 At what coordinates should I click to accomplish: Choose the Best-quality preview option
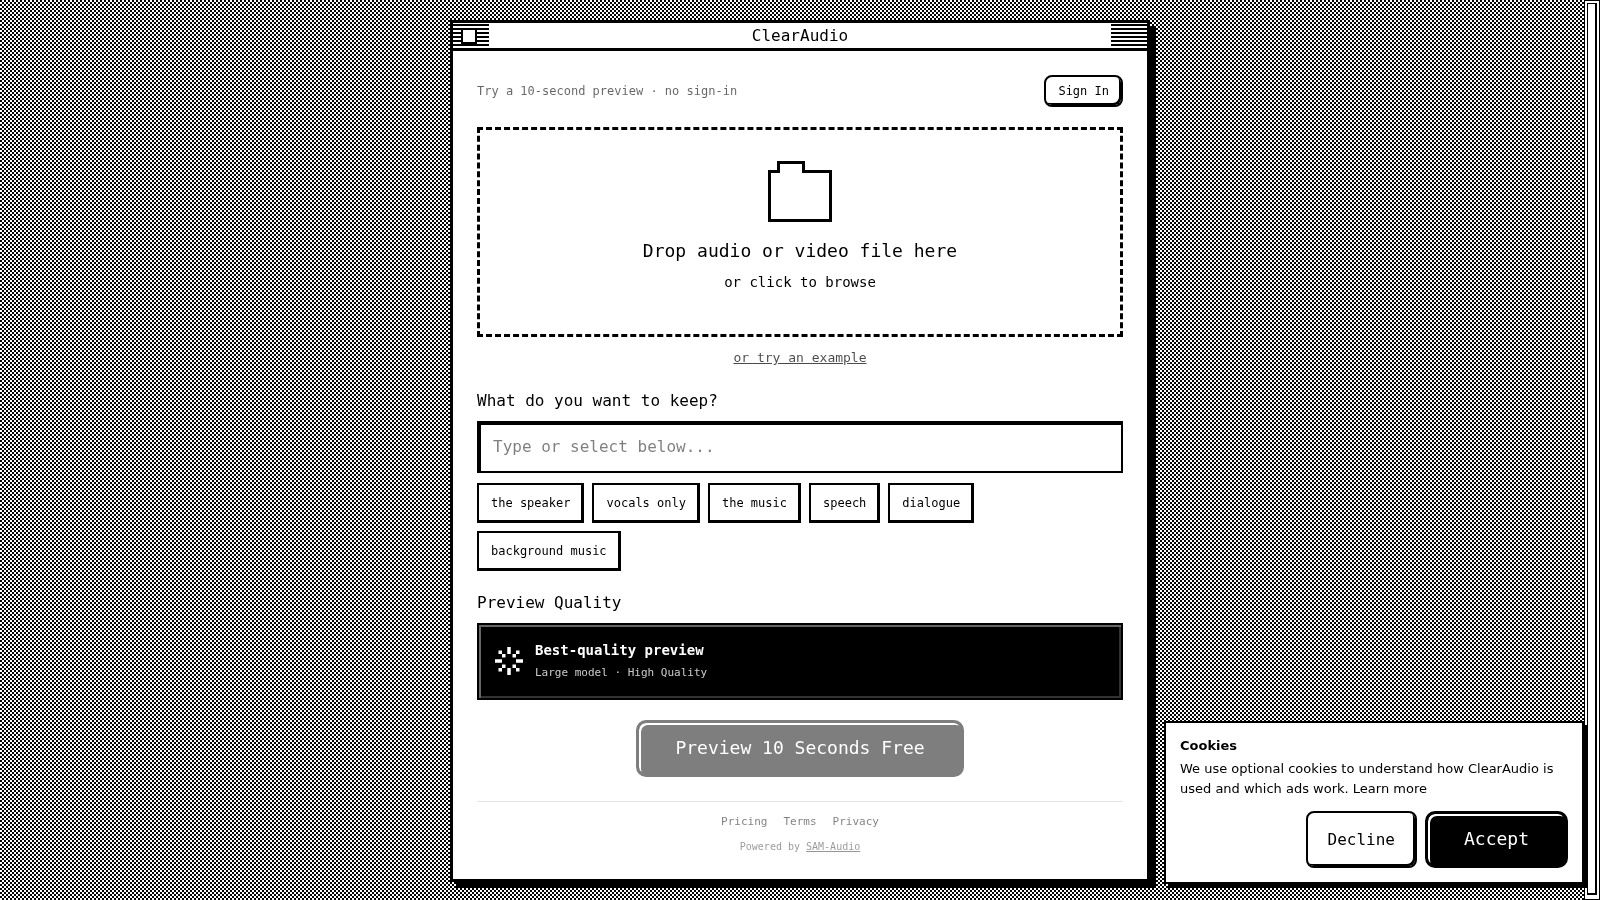pyautogui.click(x=800, y=661)
